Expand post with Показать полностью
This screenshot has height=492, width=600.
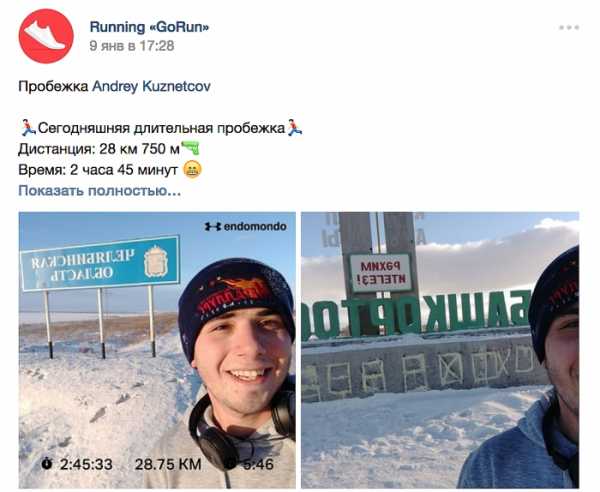(x=99, y=190)
